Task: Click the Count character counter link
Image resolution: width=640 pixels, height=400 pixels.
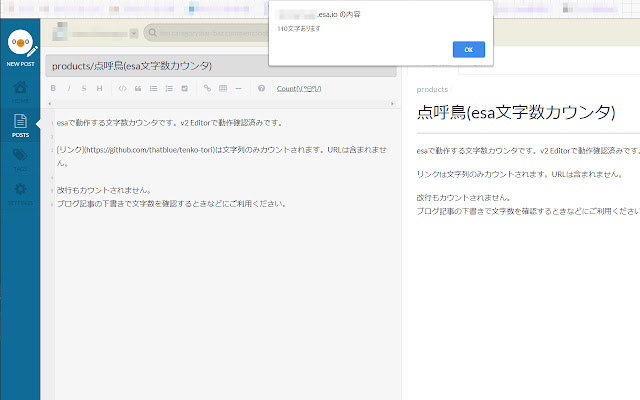Action: (300, 88)
